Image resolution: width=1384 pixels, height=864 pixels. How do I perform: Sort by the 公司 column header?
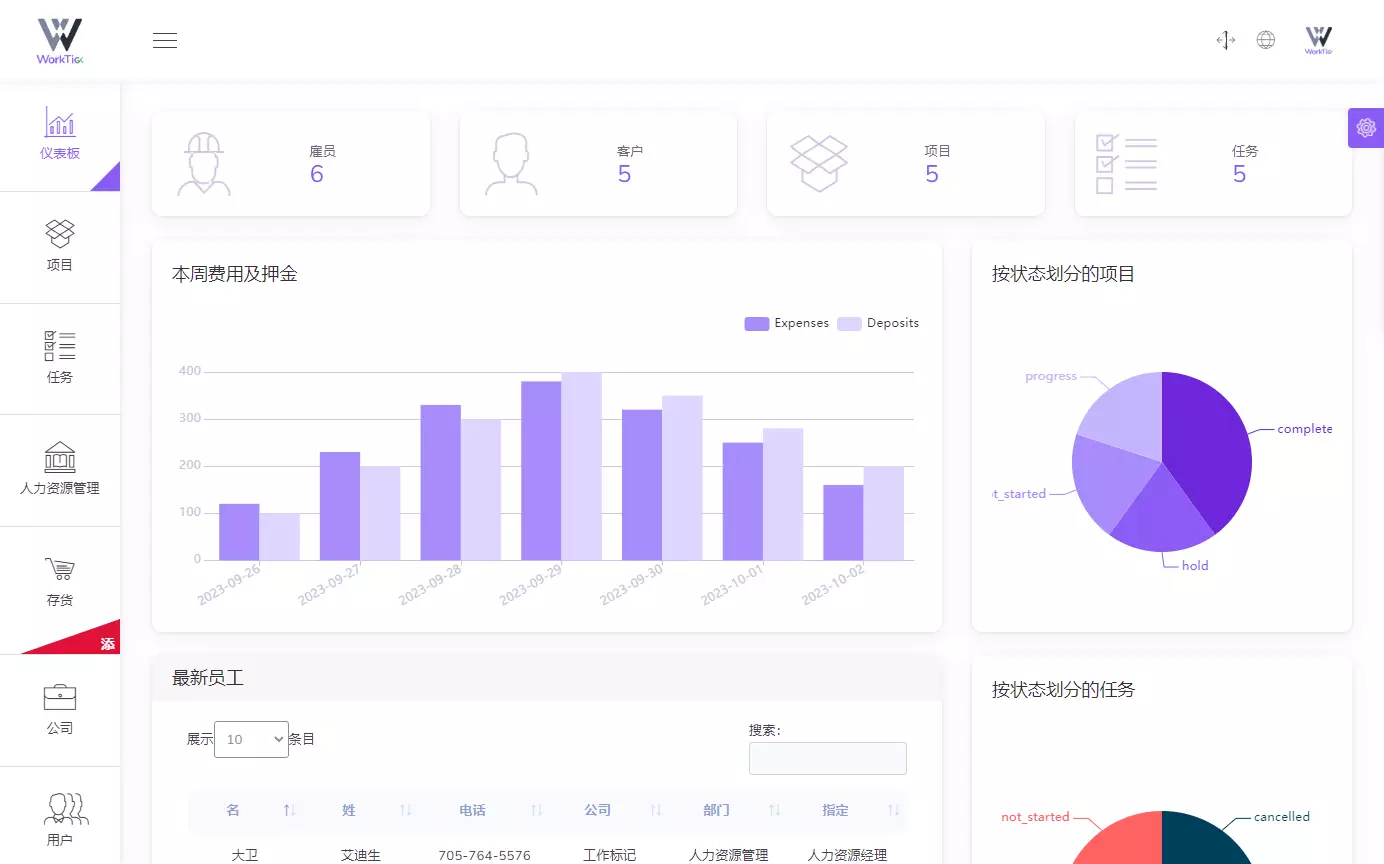(x=612, y=810)
